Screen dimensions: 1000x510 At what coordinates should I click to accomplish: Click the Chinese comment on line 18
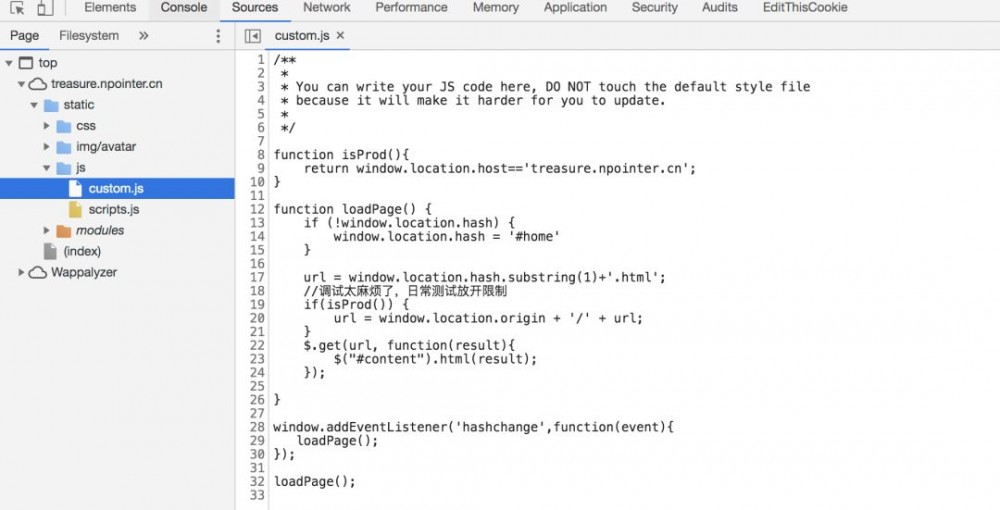click(x=405, y=291)
